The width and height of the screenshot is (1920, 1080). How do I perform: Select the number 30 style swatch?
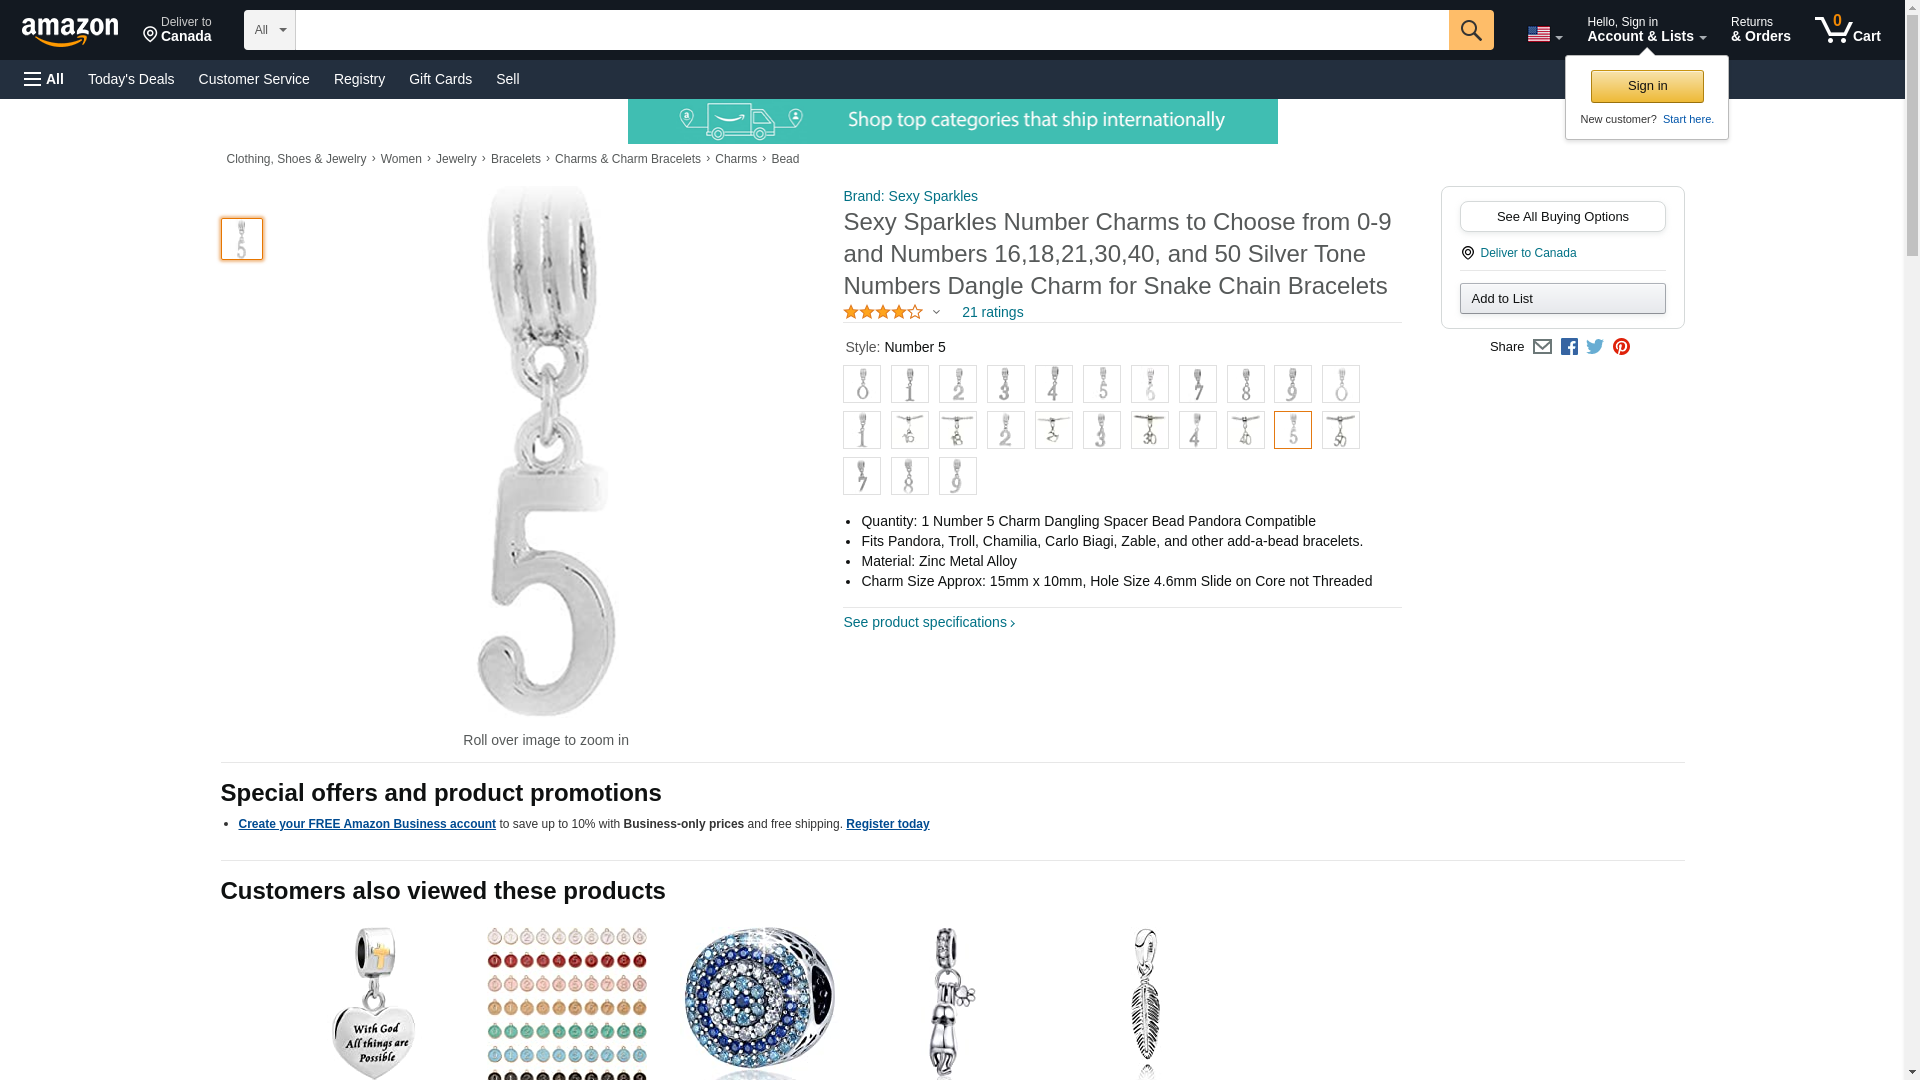1149,430
